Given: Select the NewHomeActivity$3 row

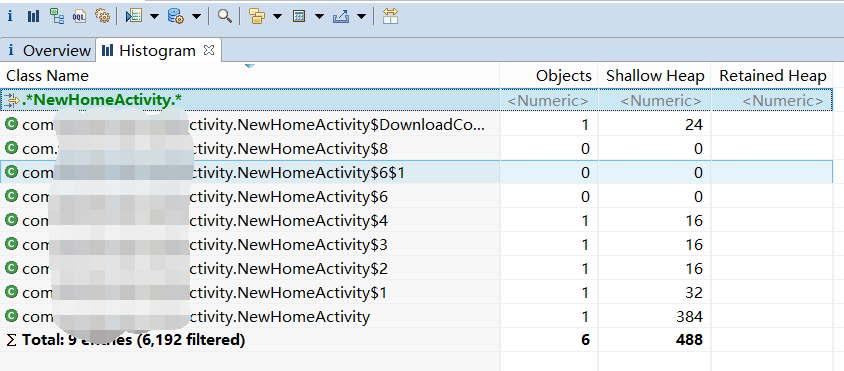Looking at the screenshot, I should click(x=417, y=244).
